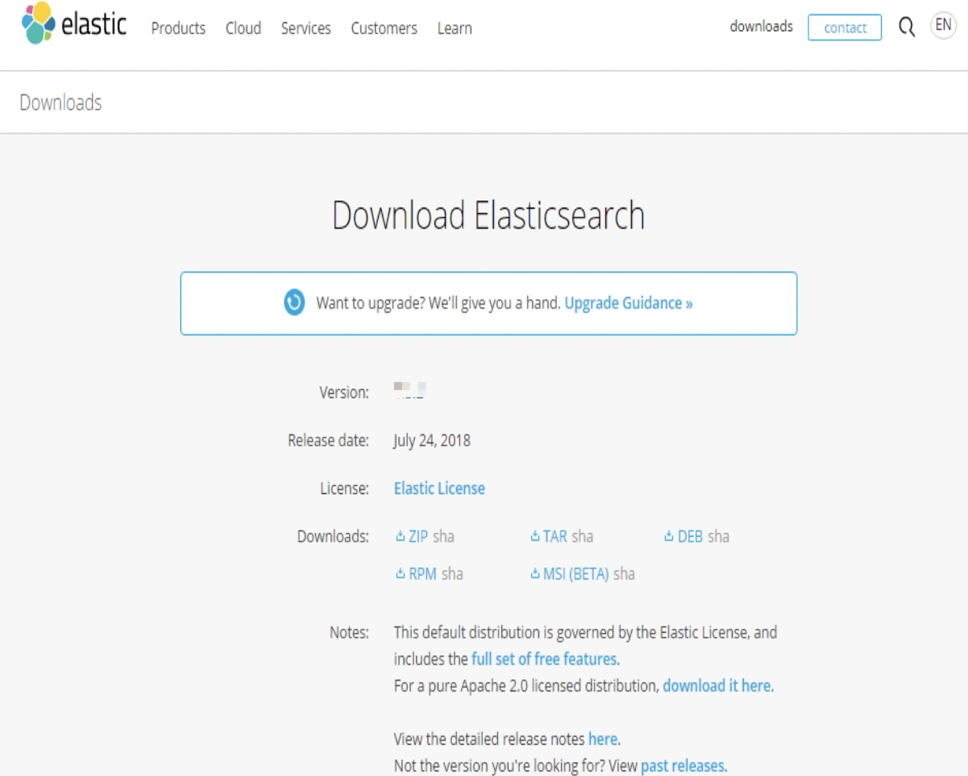
Task: Click the Download Elasticsearch heading
Action: [488, 215]
